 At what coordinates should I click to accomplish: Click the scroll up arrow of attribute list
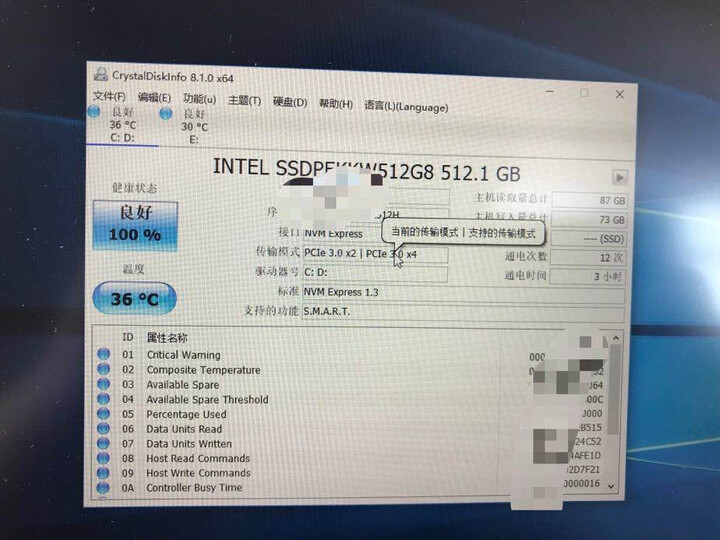(x=616, y=338)
